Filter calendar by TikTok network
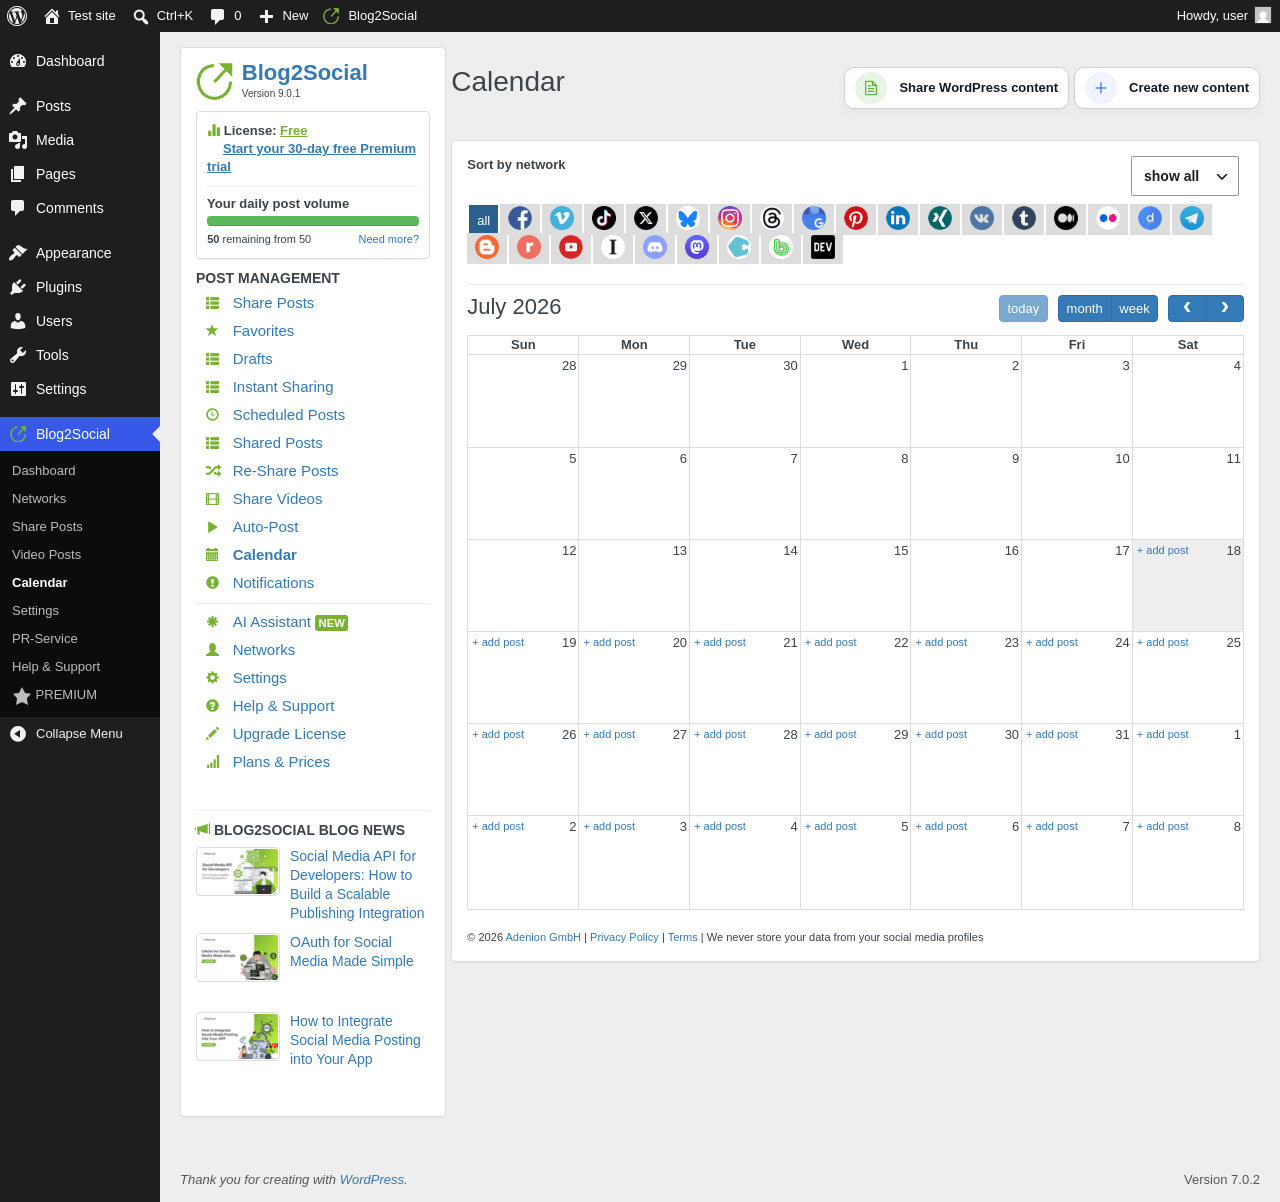The width and height of the screenshot is (1280, 1202). point(604,219)
